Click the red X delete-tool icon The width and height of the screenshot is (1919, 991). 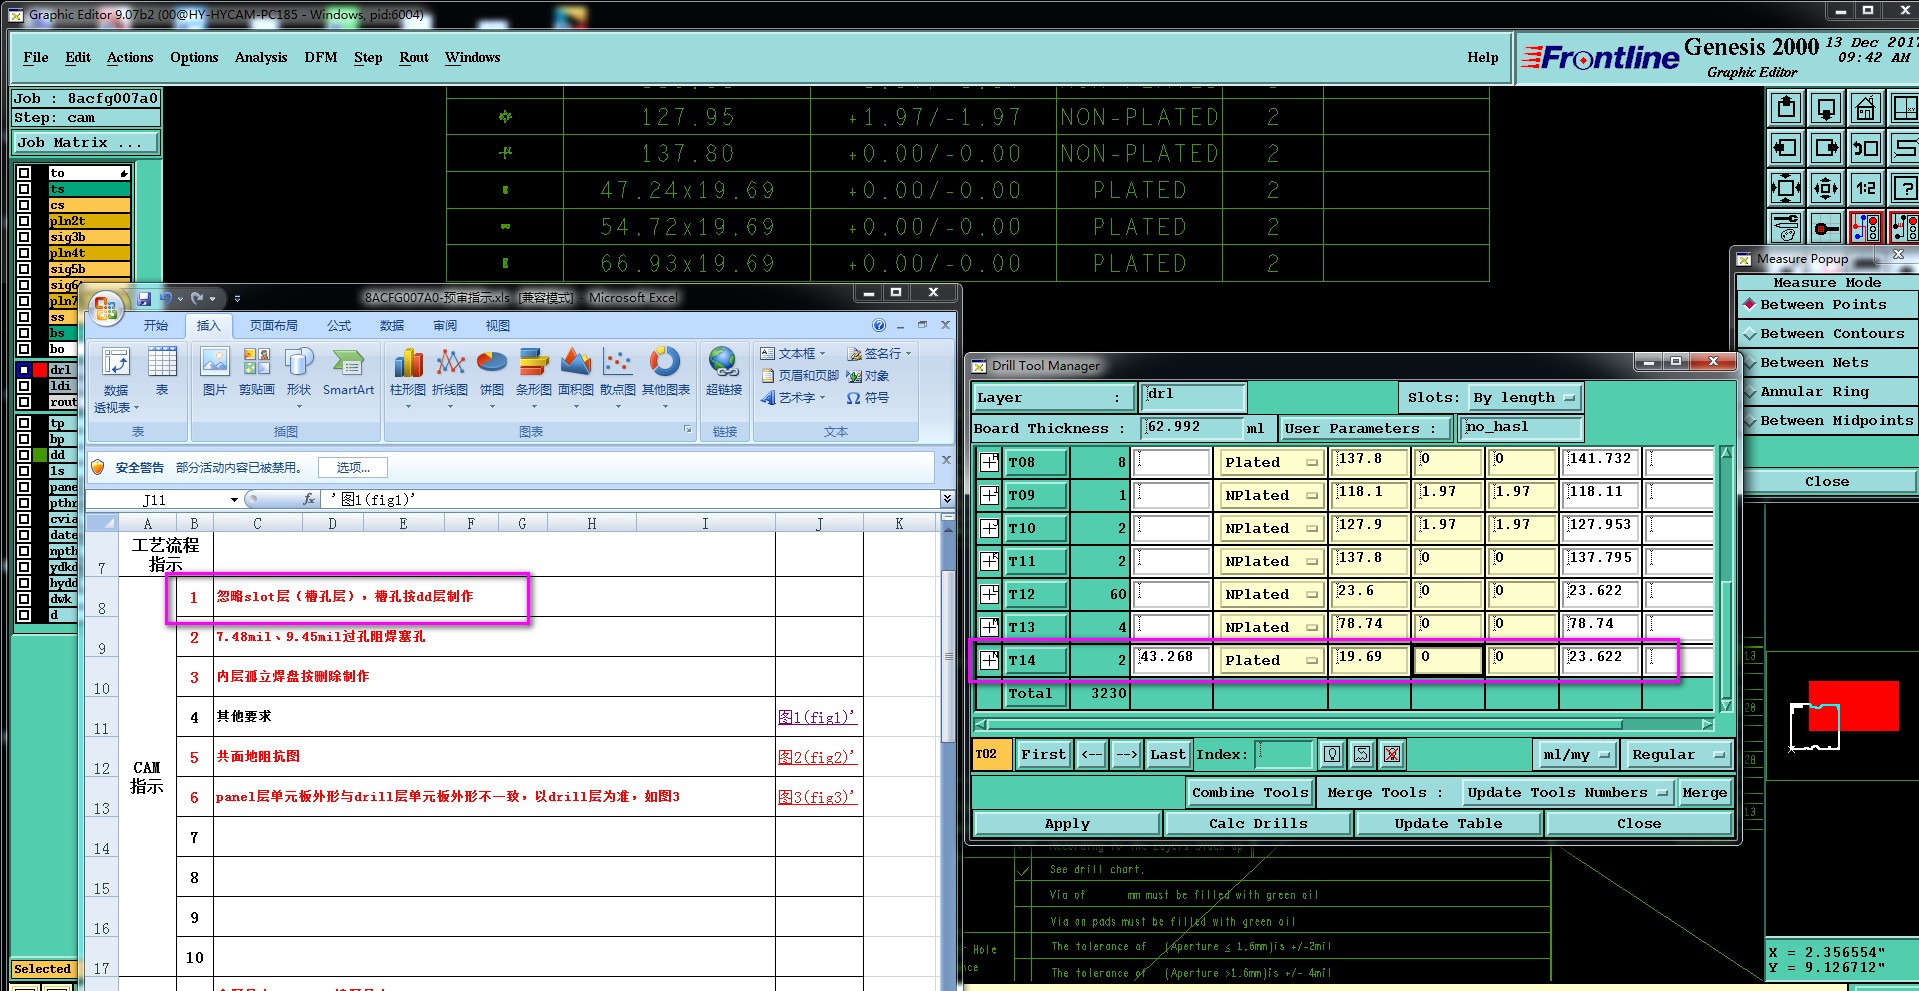(x=1392, y=755)
